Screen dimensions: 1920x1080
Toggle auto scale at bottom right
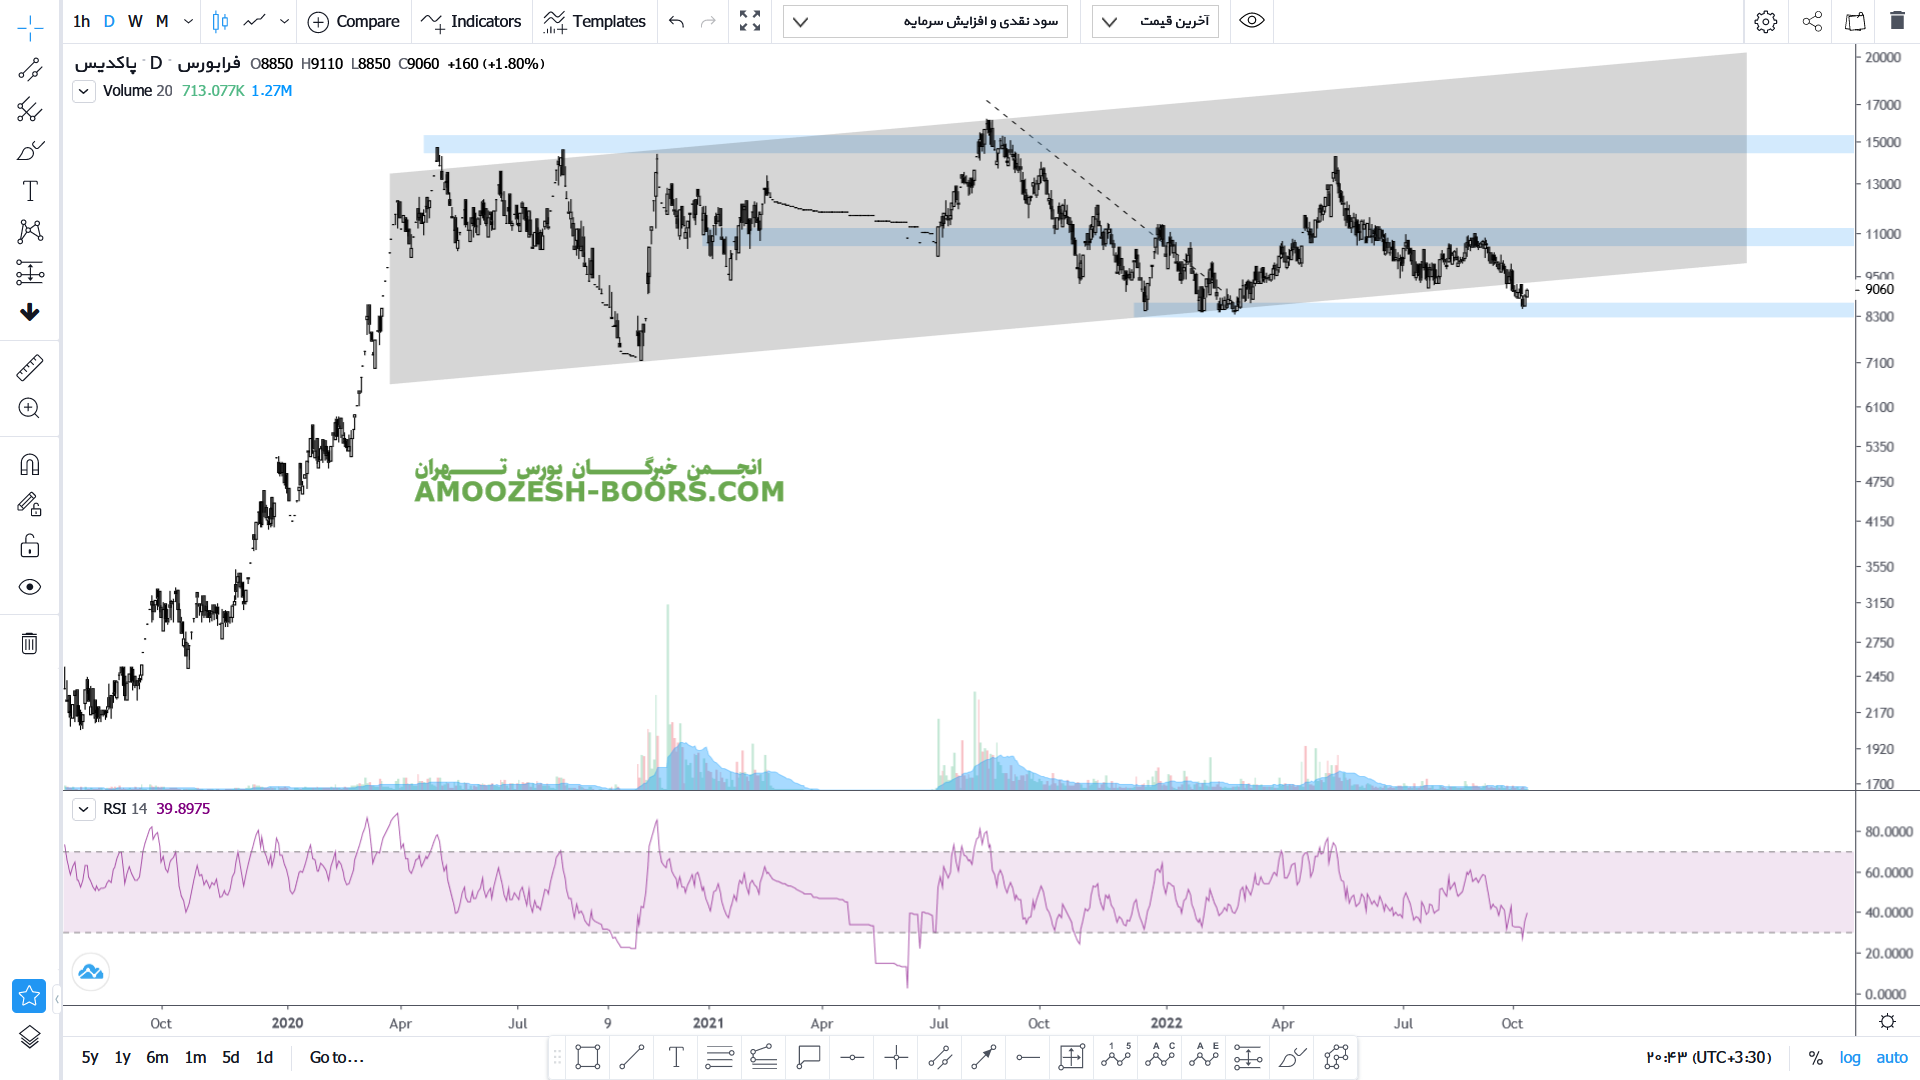(x=1892, y=1057)
